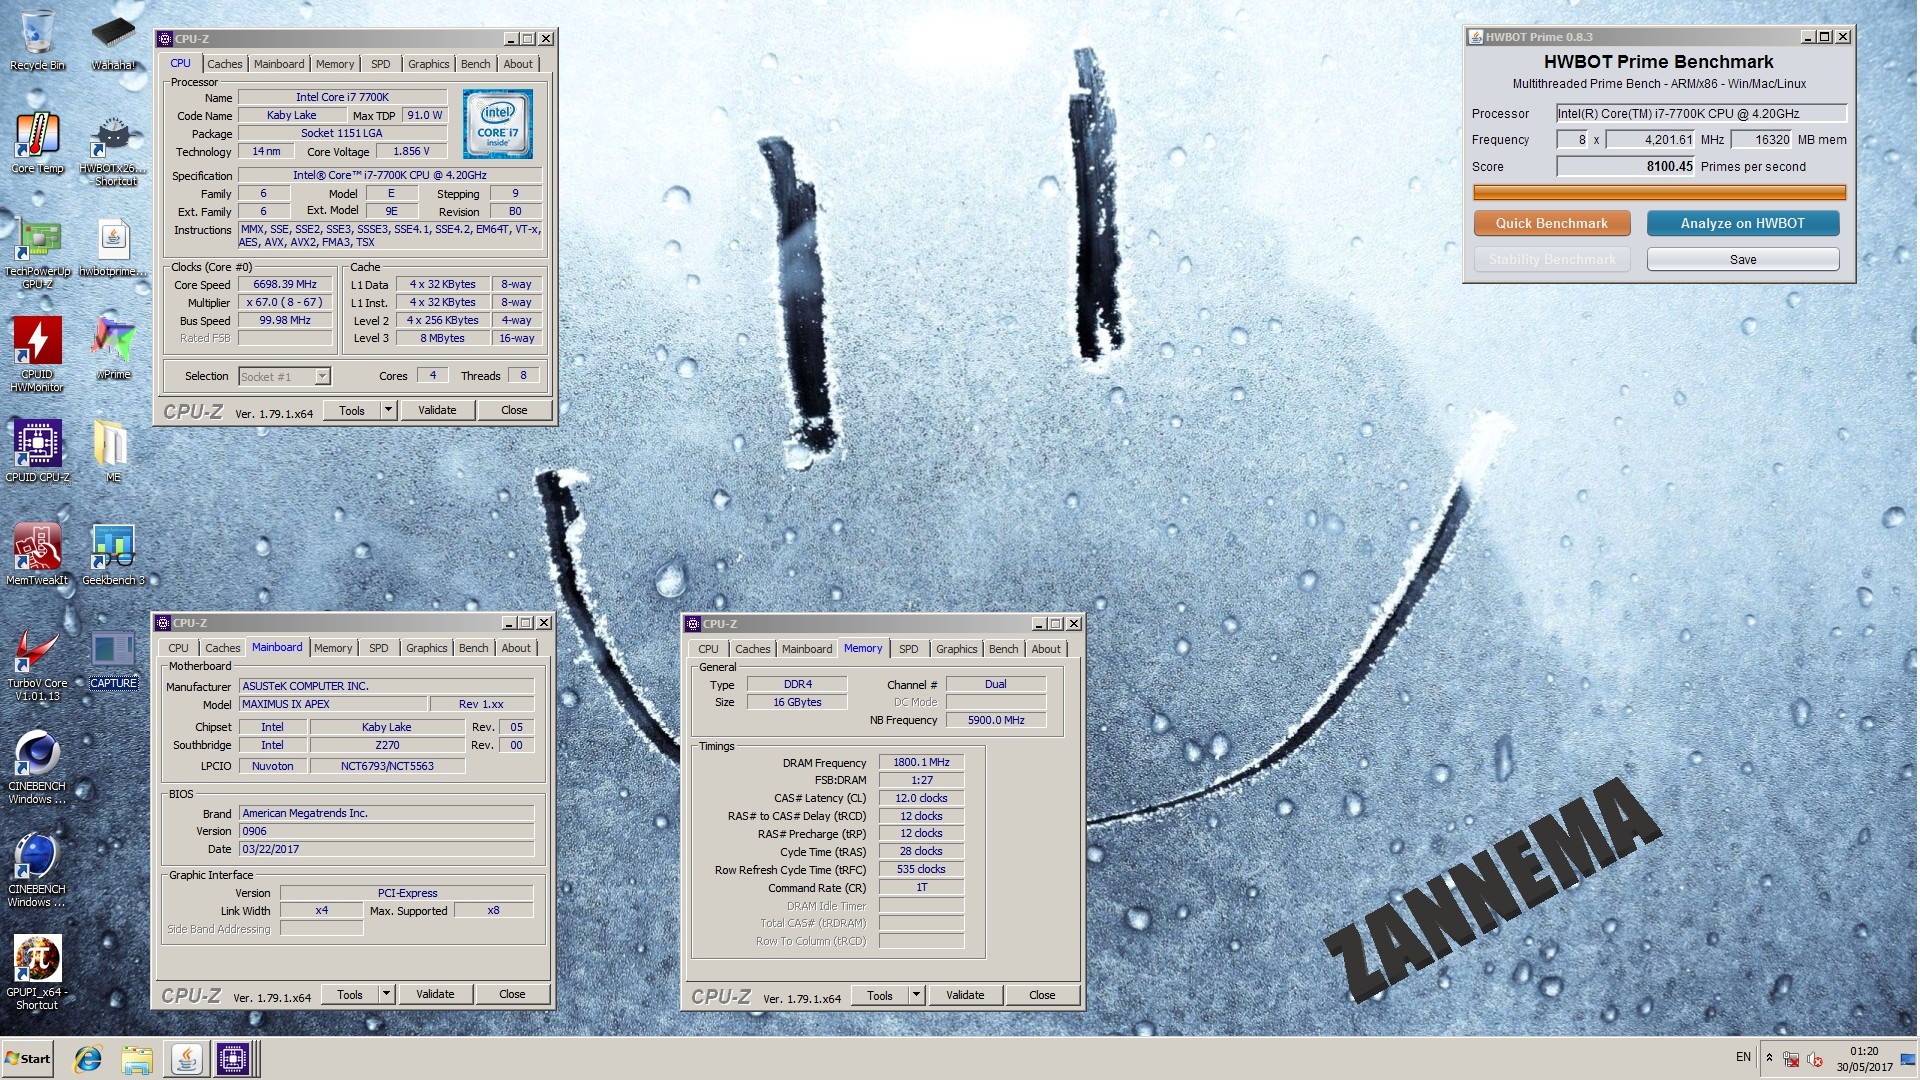Click NB Frequency value 5900.0 MHz
Image resolution: width=1920 pixels, height=1080 pixels.
click(x=996, y=720)
